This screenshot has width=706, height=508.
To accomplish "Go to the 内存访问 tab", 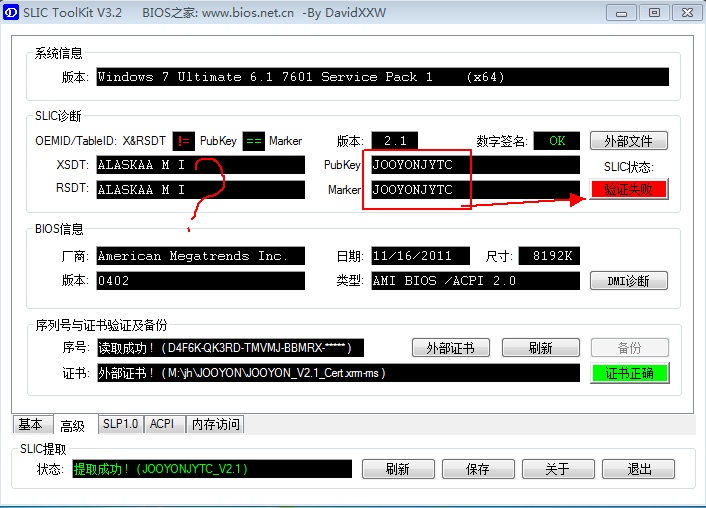I will pos(215,424).
